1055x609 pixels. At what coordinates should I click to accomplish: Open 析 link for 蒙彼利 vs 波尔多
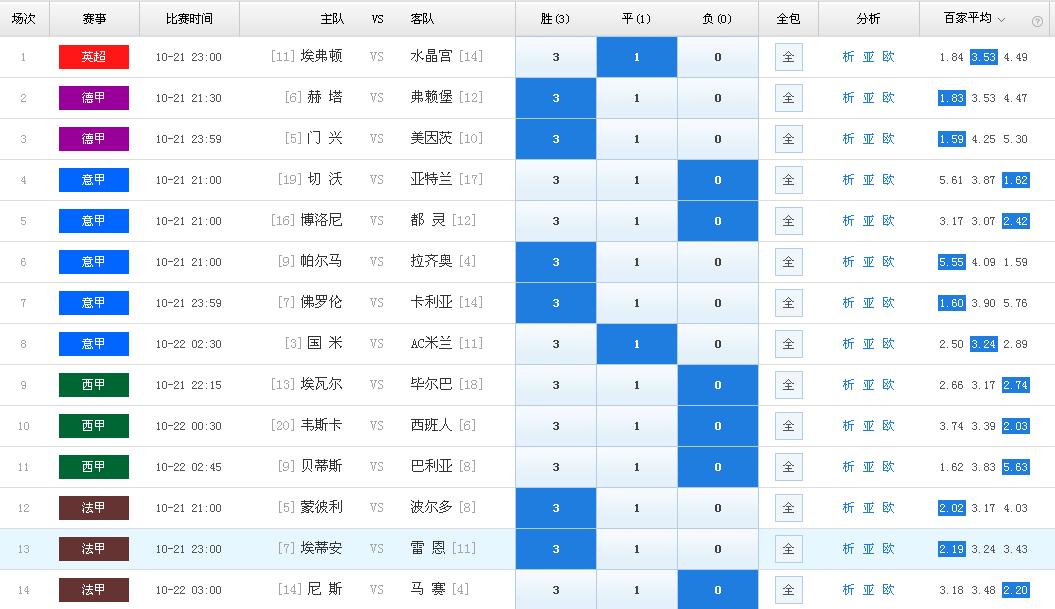(848, 508)
